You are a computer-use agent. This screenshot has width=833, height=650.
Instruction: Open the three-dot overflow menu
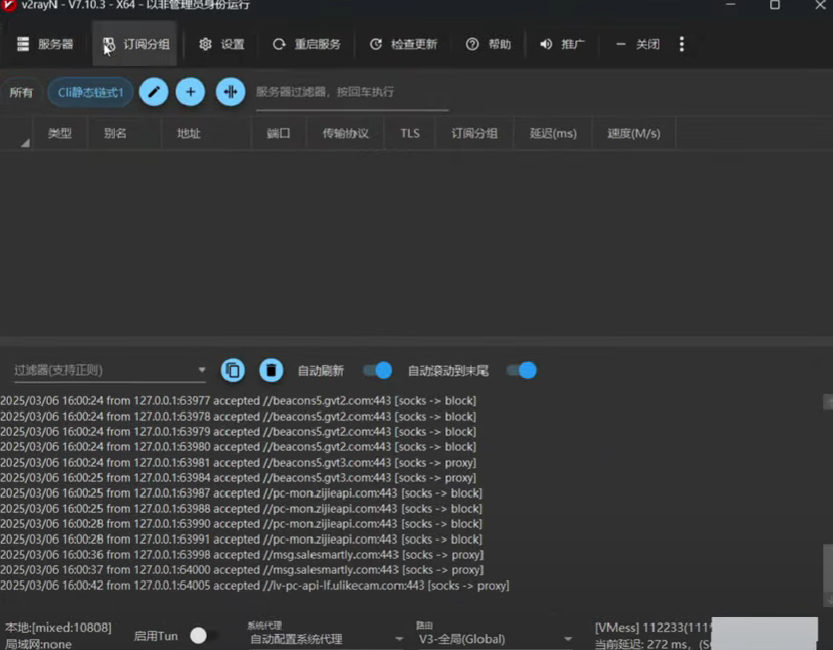click(682, 44)
